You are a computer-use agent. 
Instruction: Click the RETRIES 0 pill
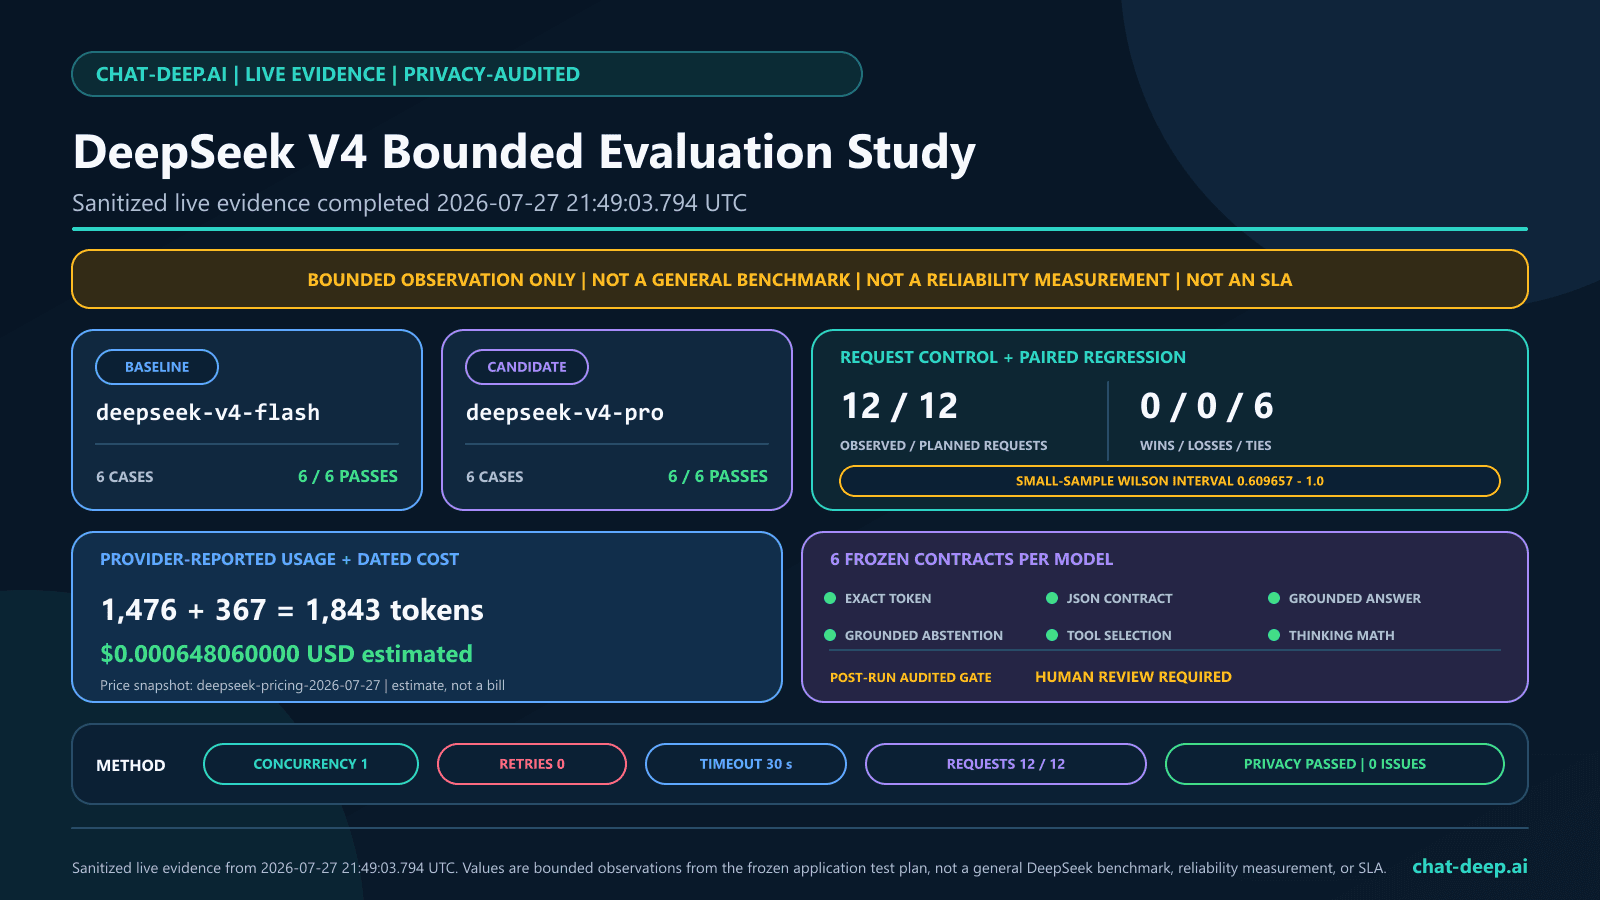click(532, 764)
